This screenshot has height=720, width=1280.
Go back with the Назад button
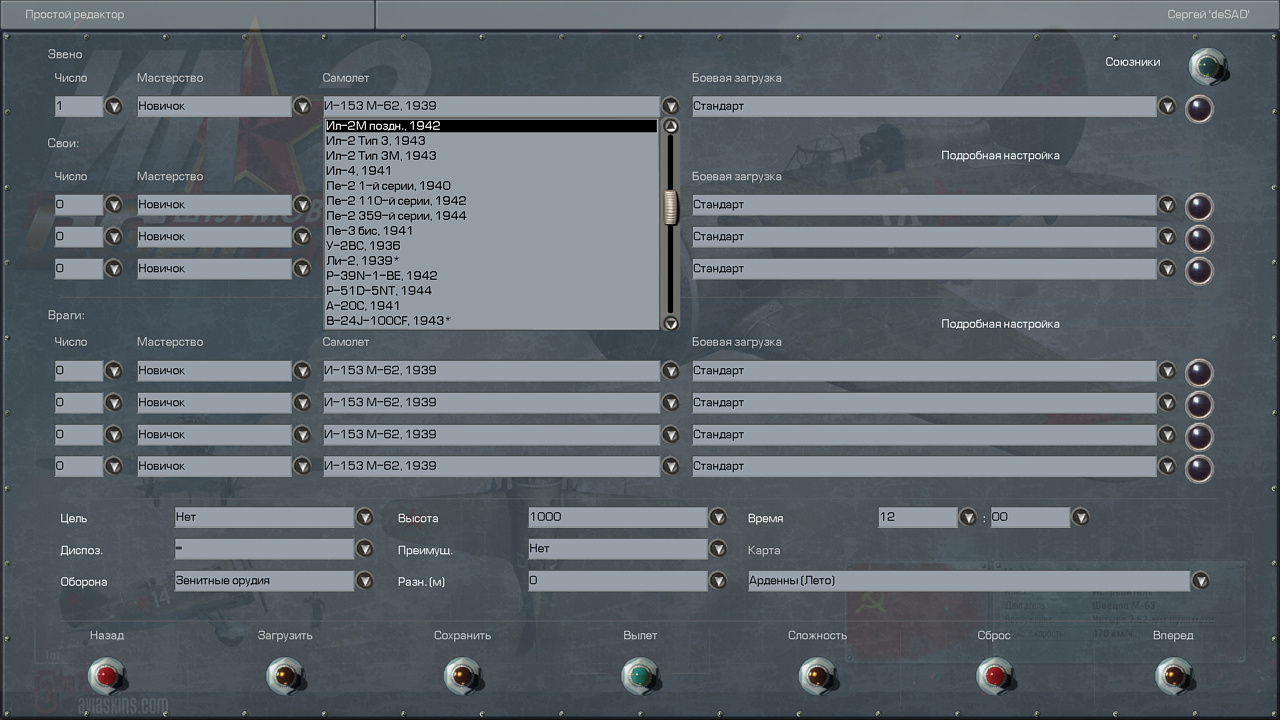[x=105, y=676]
